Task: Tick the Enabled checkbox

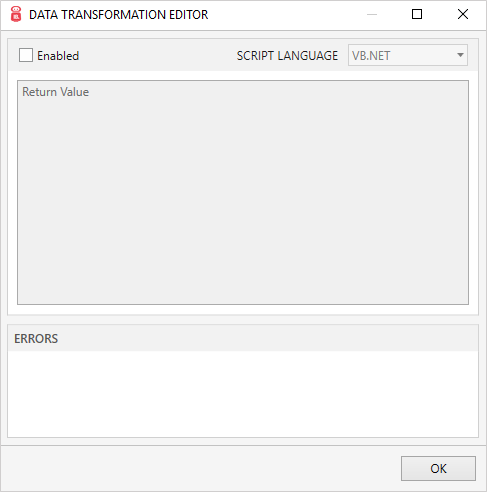Action: click(x=26, y=55)
